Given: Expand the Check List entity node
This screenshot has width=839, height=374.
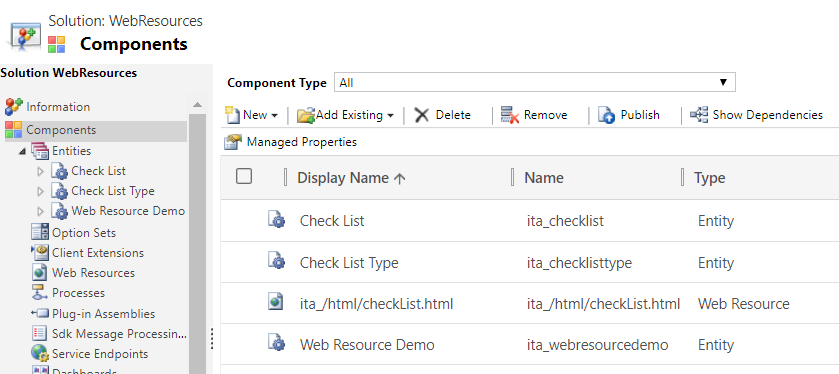Looking at the screenshot, I should click(41, 172).
